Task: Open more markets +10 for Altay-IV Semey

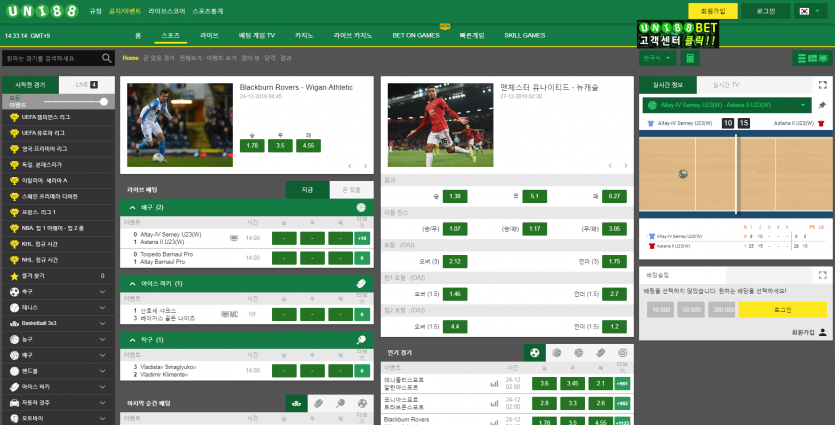Action: (362, 238)
